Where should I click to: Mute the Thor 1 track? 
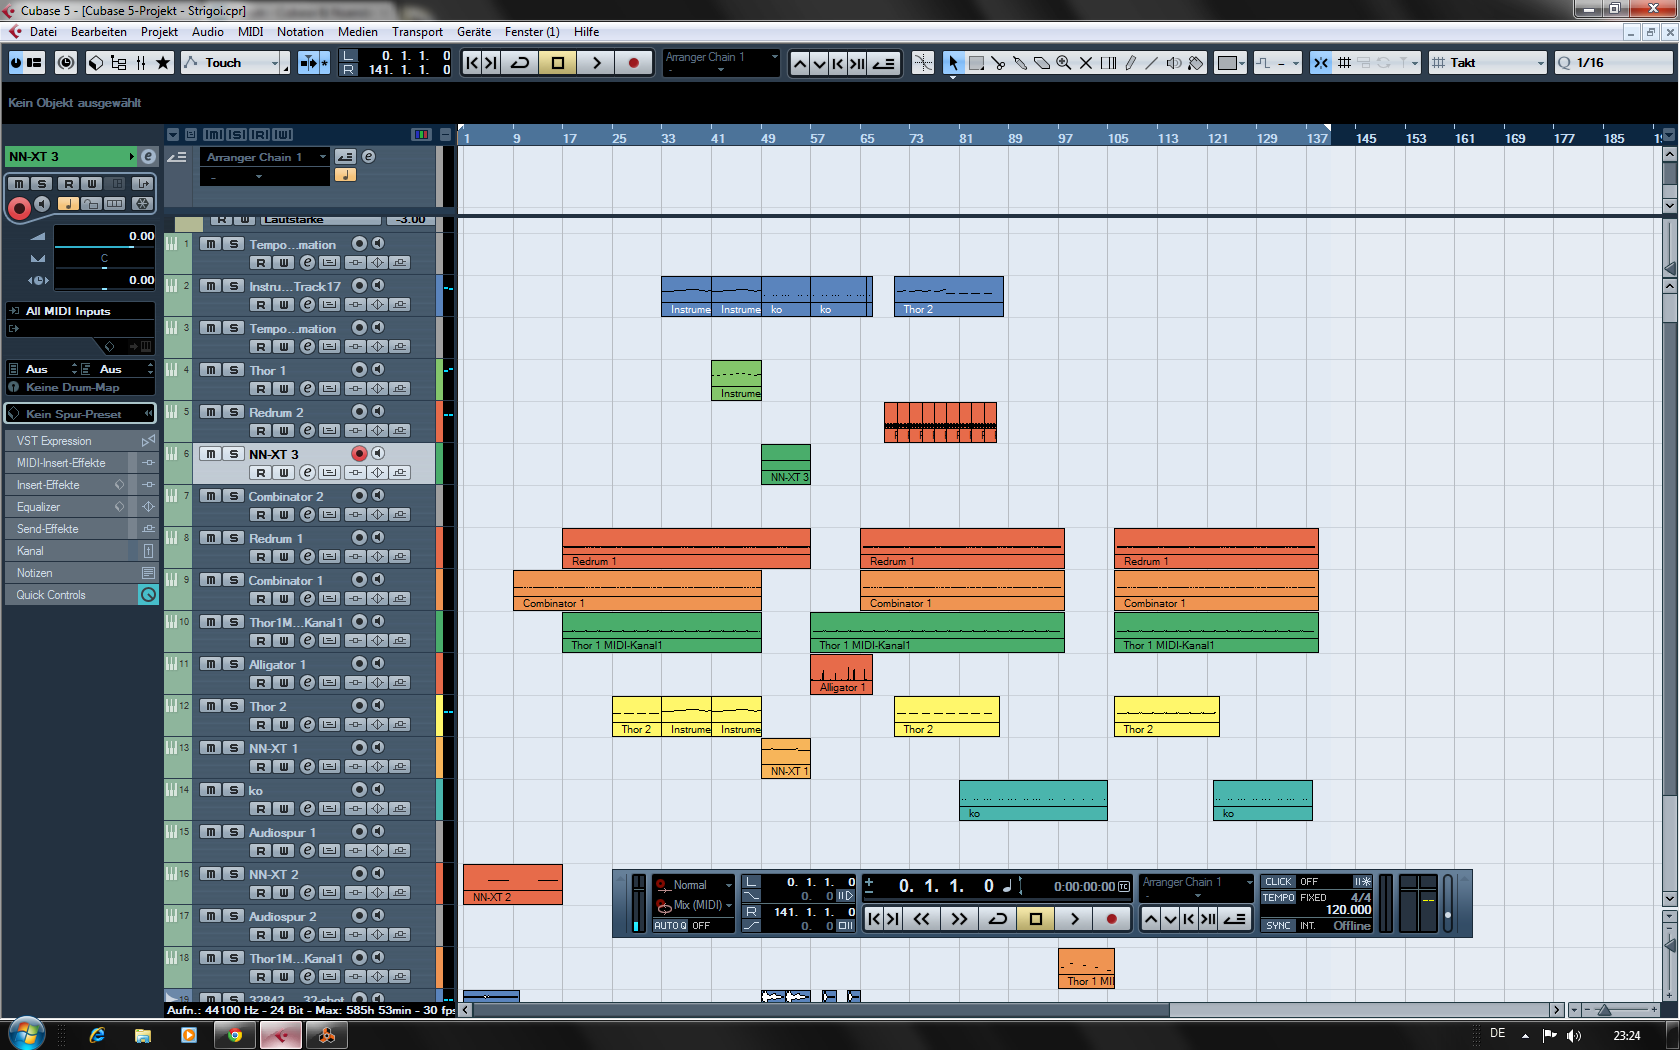point(210,370)
